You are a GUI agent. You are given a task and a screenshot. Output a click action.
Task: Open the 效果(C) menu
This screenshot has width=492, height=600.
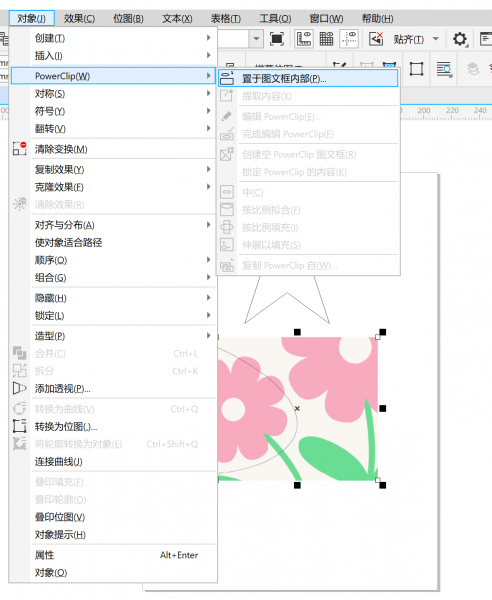point(79,18)
